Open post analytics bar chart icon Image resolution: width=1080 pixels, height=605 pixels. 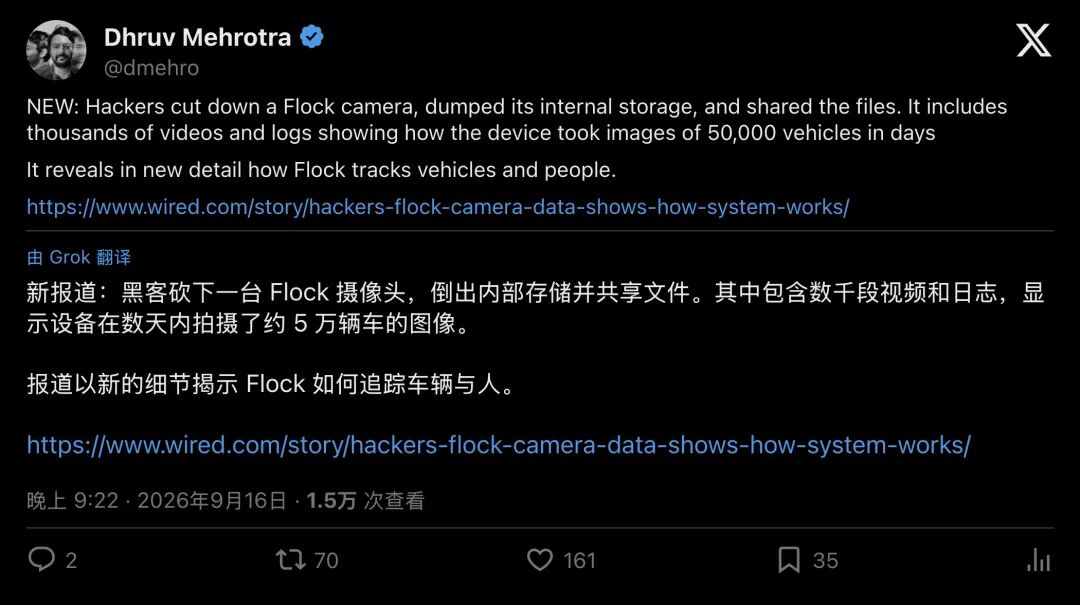[1039, 560]
